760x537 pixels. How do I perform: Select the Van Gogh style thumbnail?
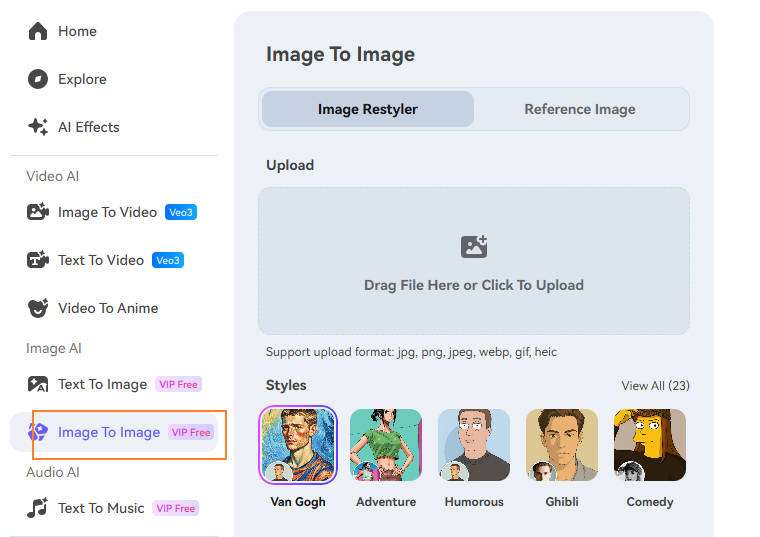tap(298, 445)
